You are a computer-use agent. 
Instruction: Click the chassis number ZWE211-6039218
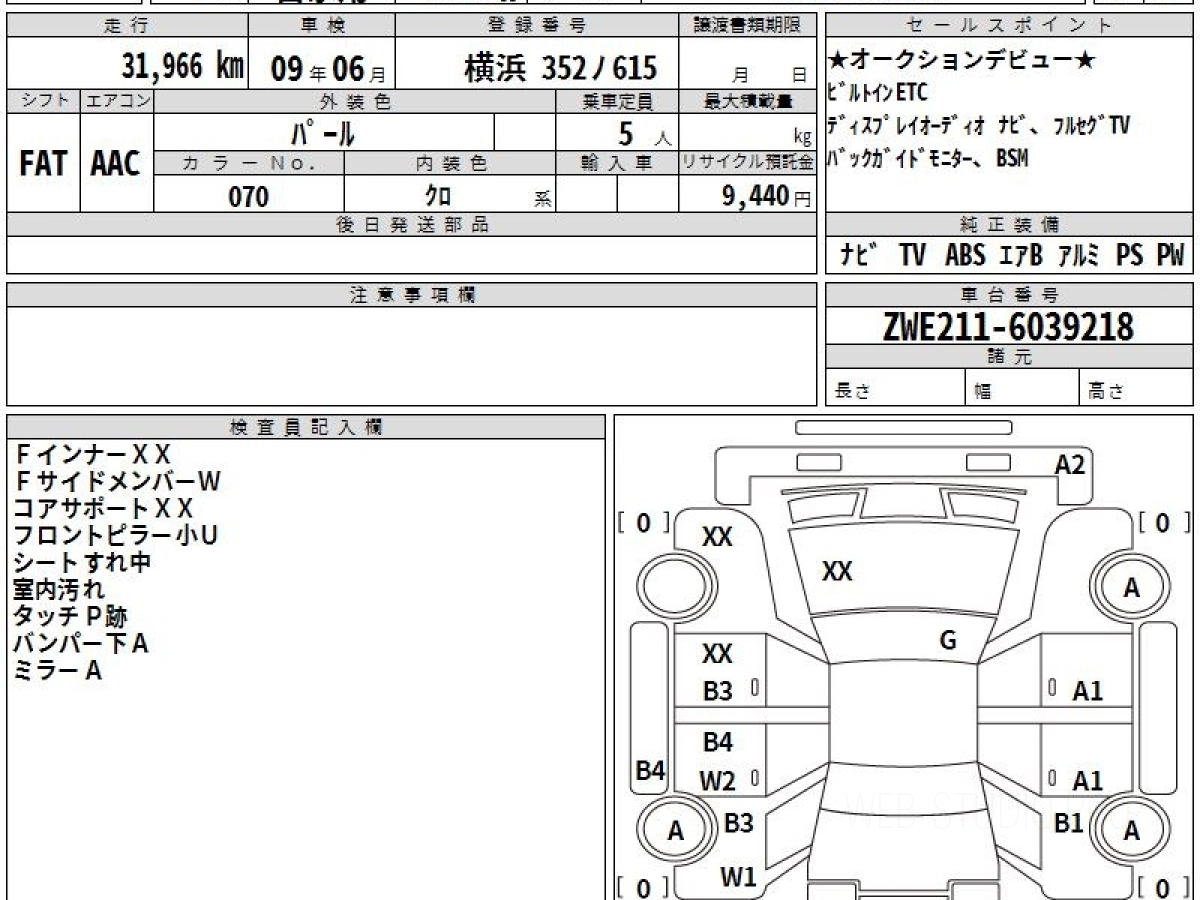tap(1008, 326)
